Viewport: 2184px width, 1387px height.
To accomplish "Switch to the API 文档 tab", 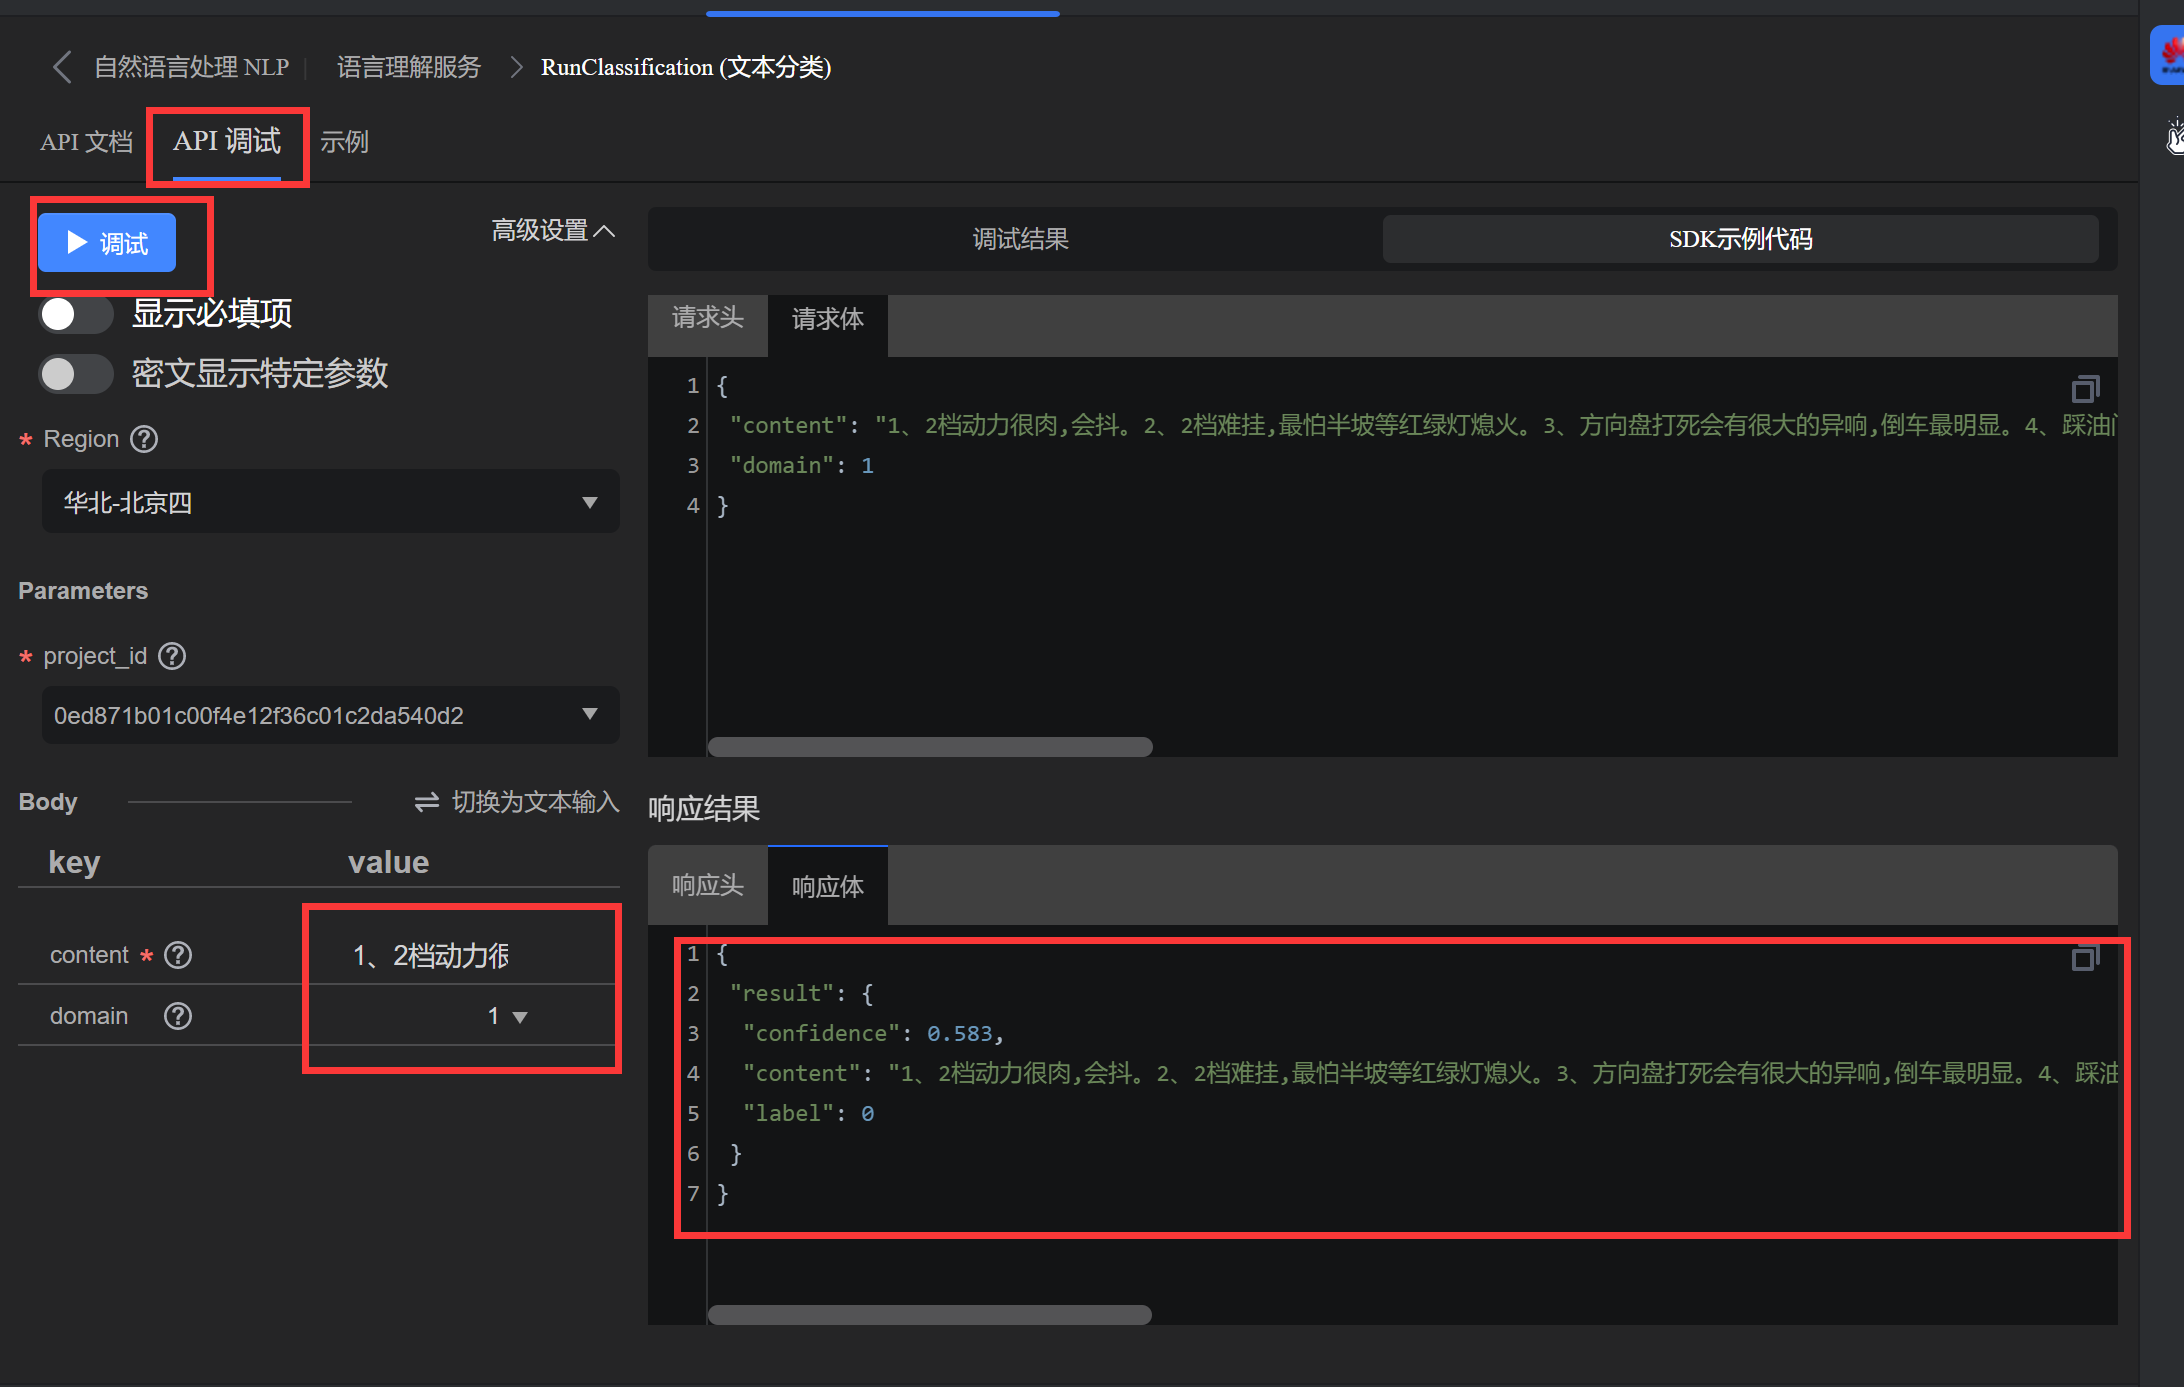I will pyautogui.click(x=86, y=142).
